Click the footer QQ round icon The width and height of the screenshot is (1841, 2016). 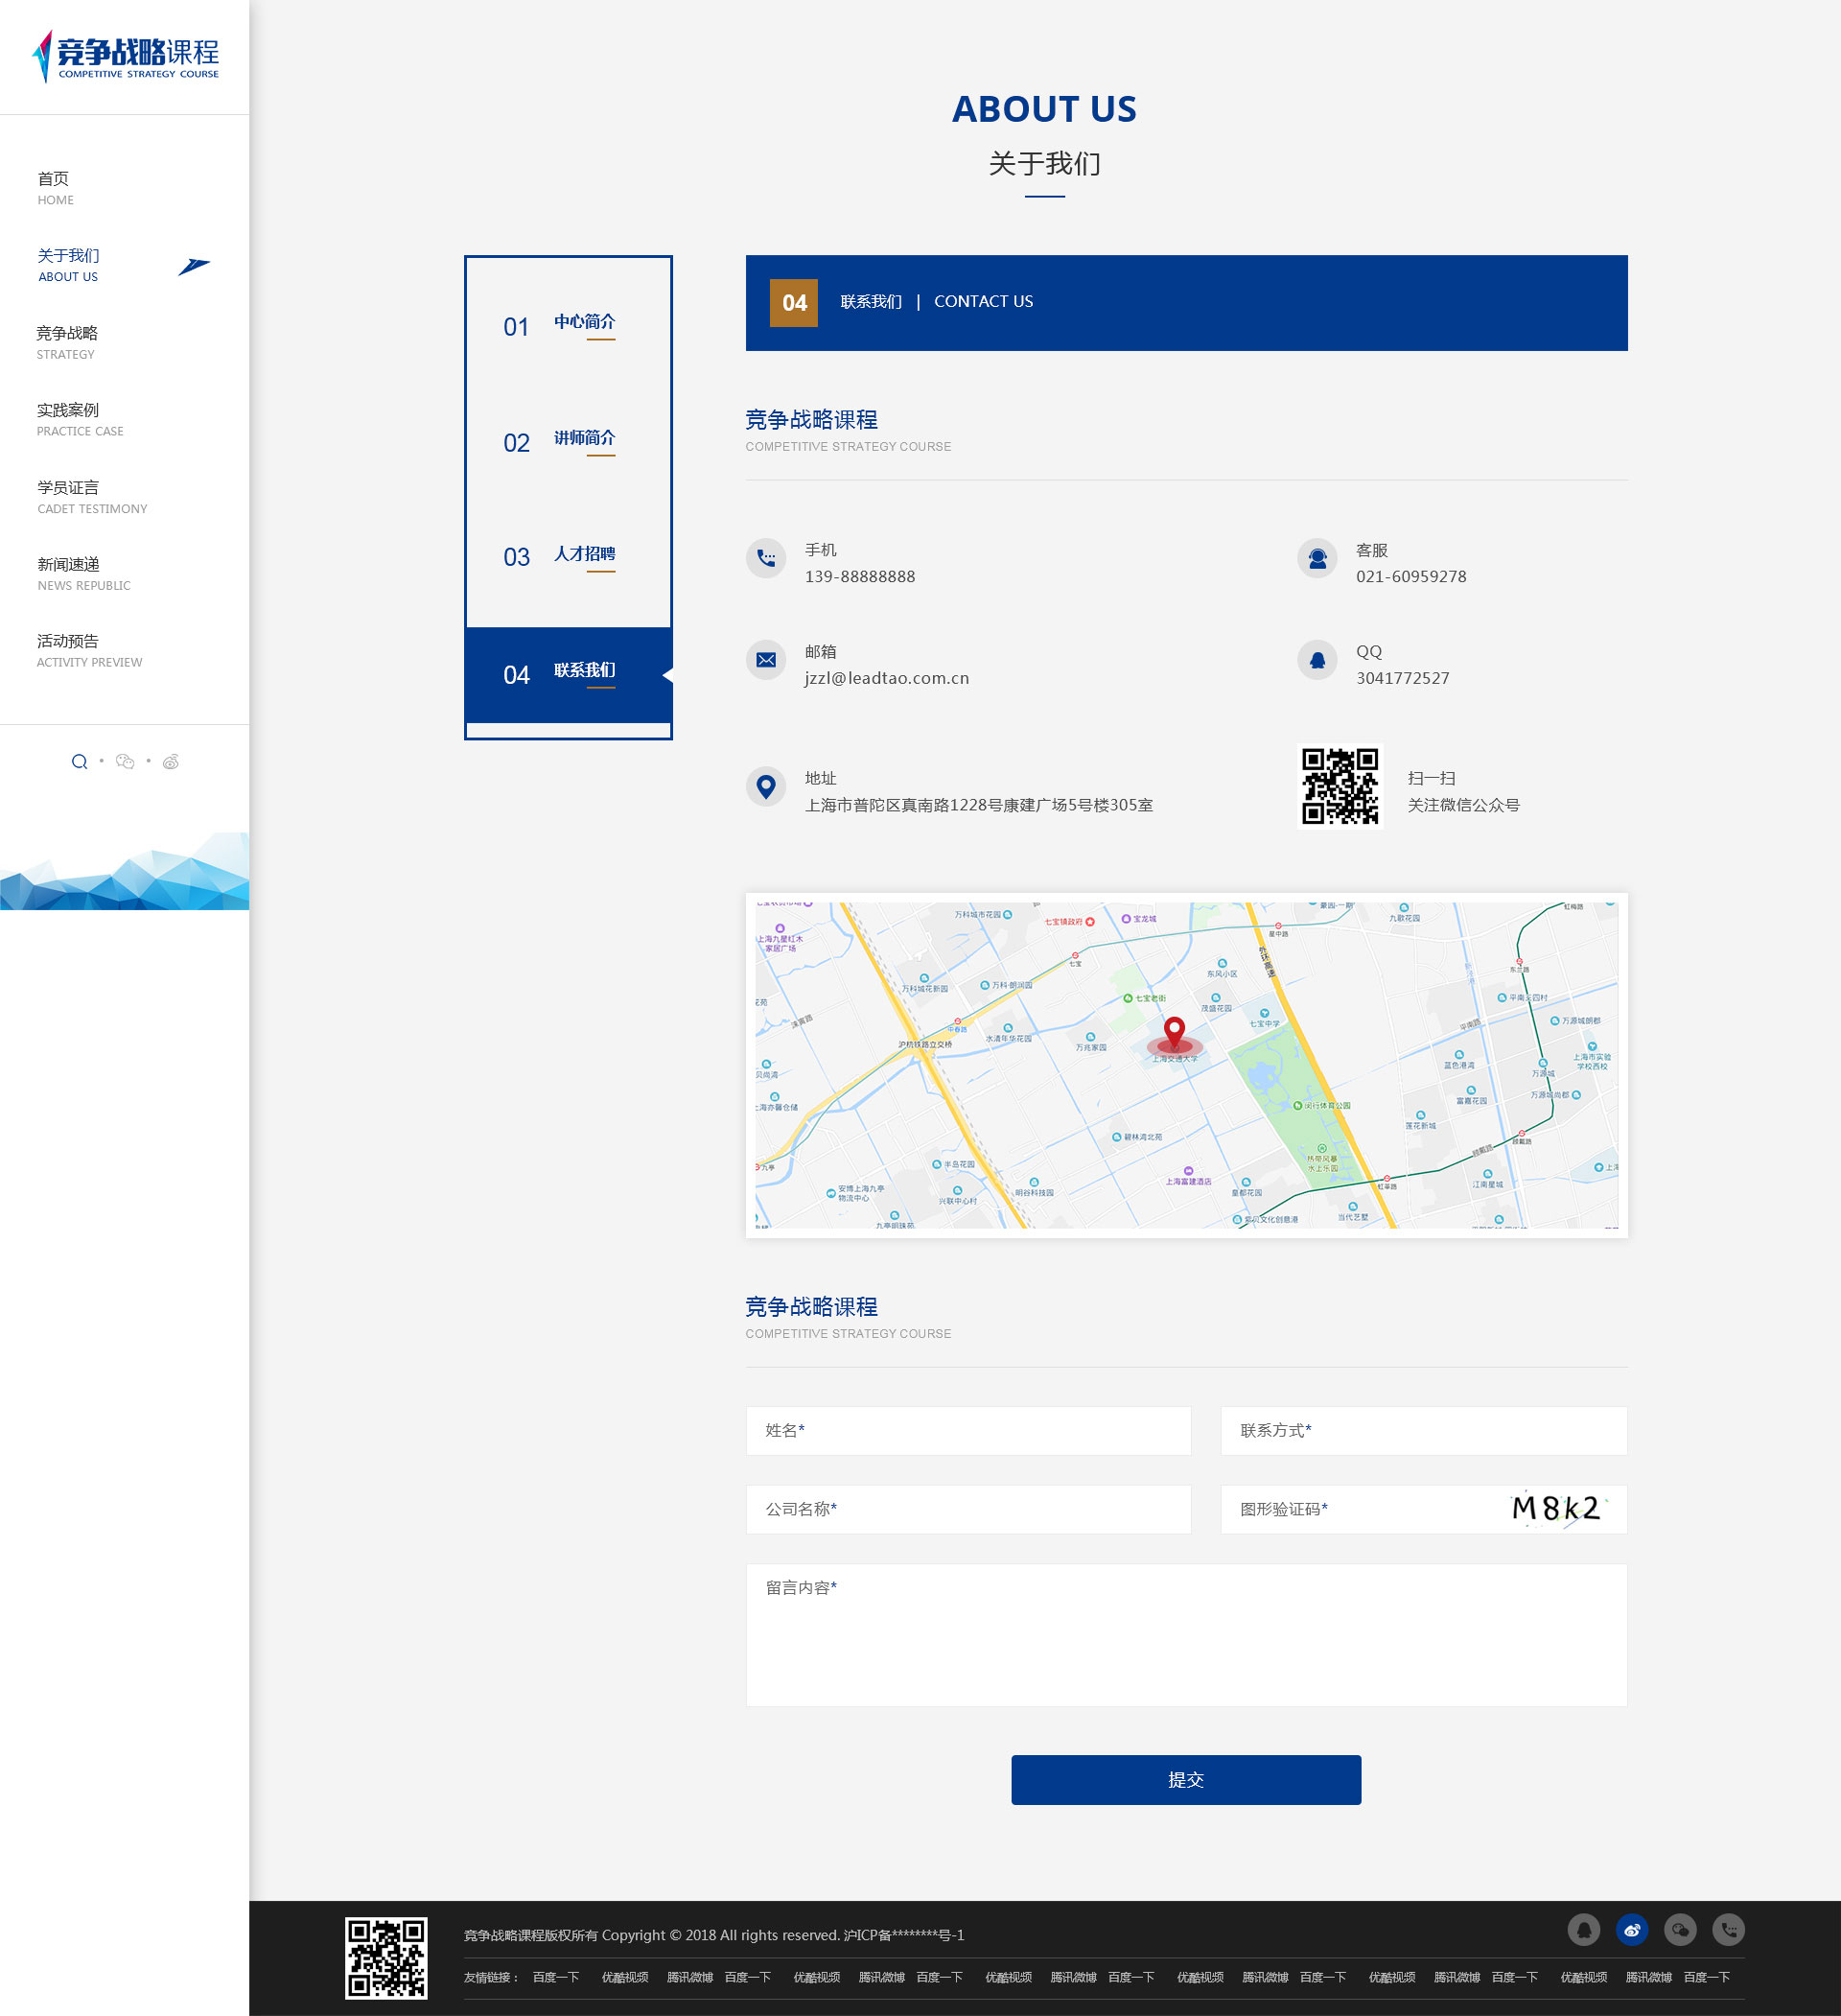click(1583, 1929)
